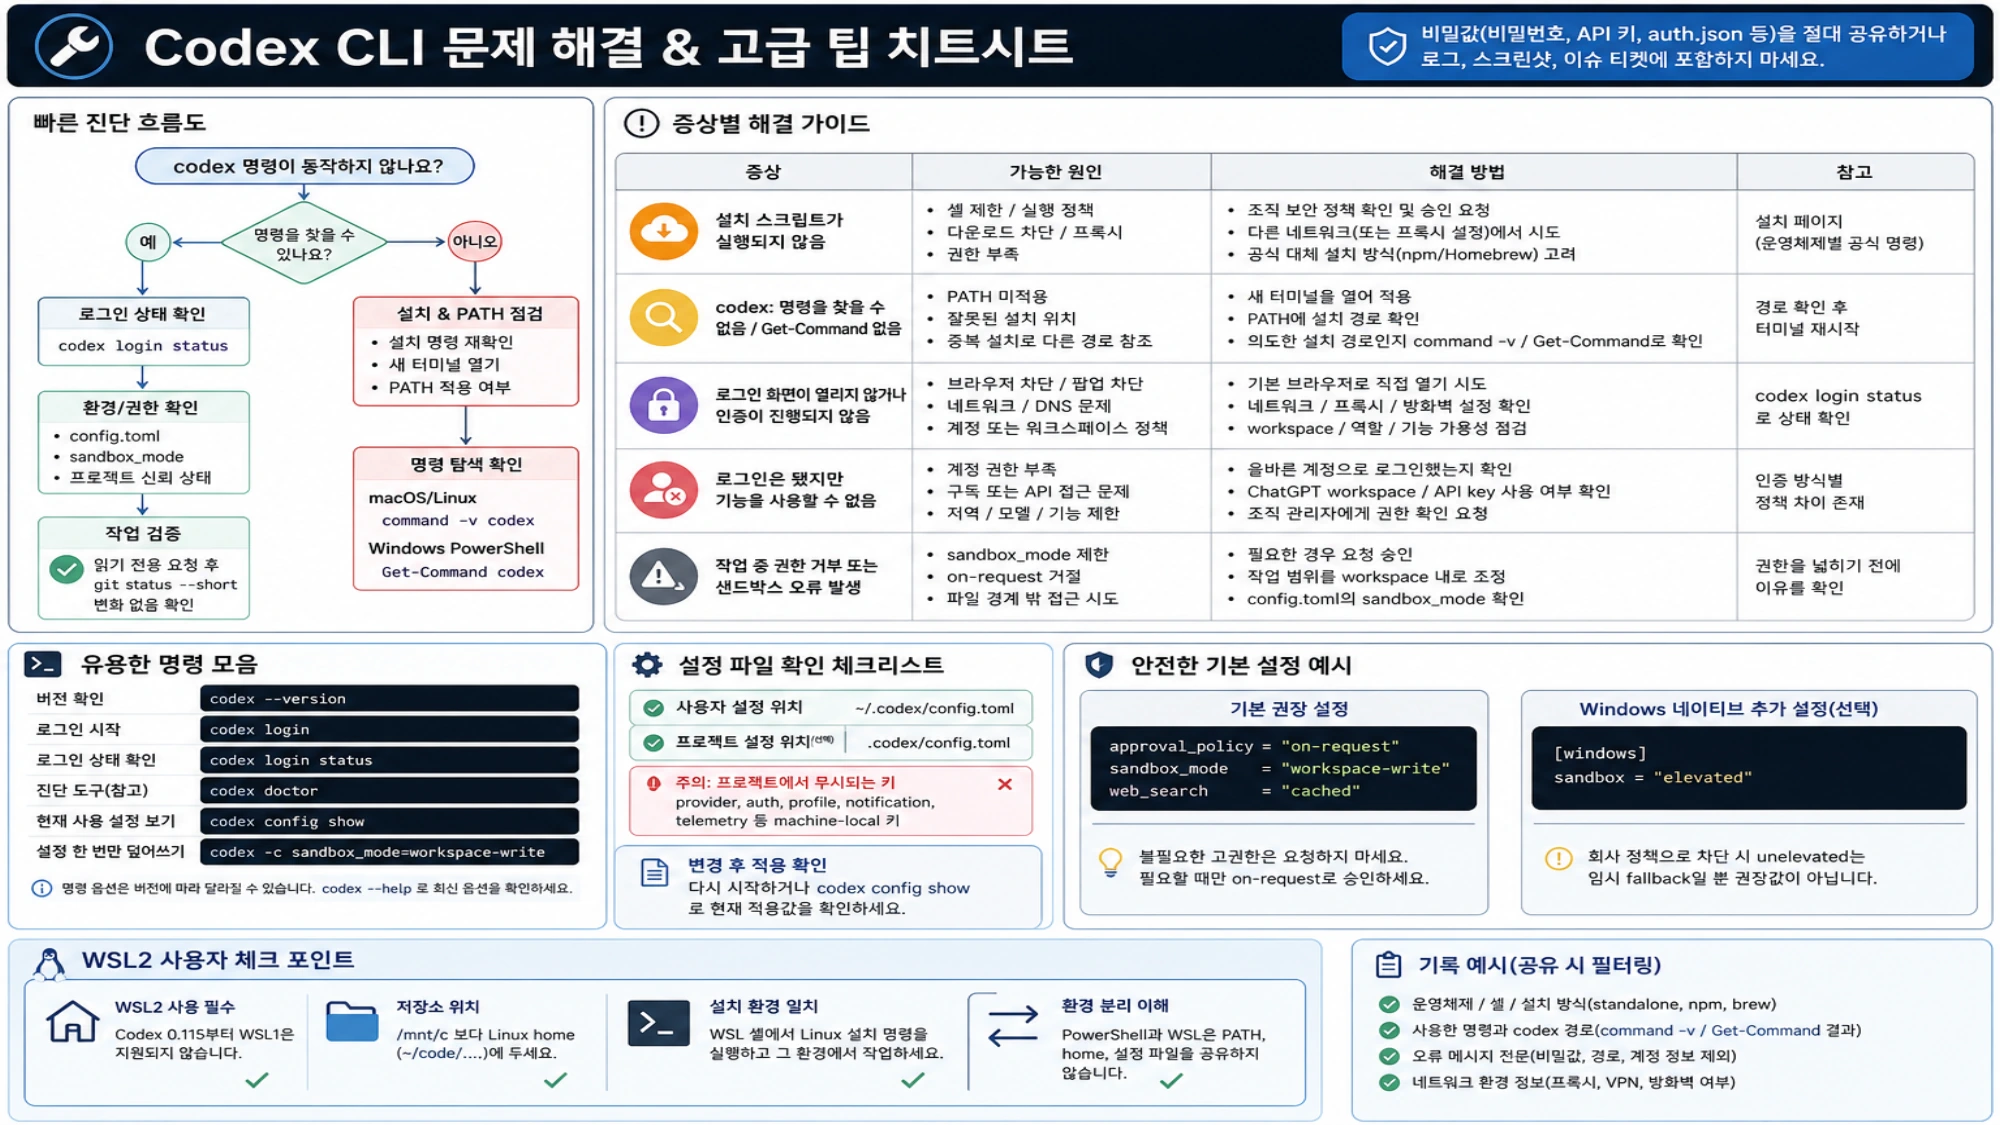Image resolution: width=2000 pixels, height=1125 pixels.
Task: Click the blue folder icon next to 저장소 위치
Action: pyautogui.click(x=352, y=1021)
